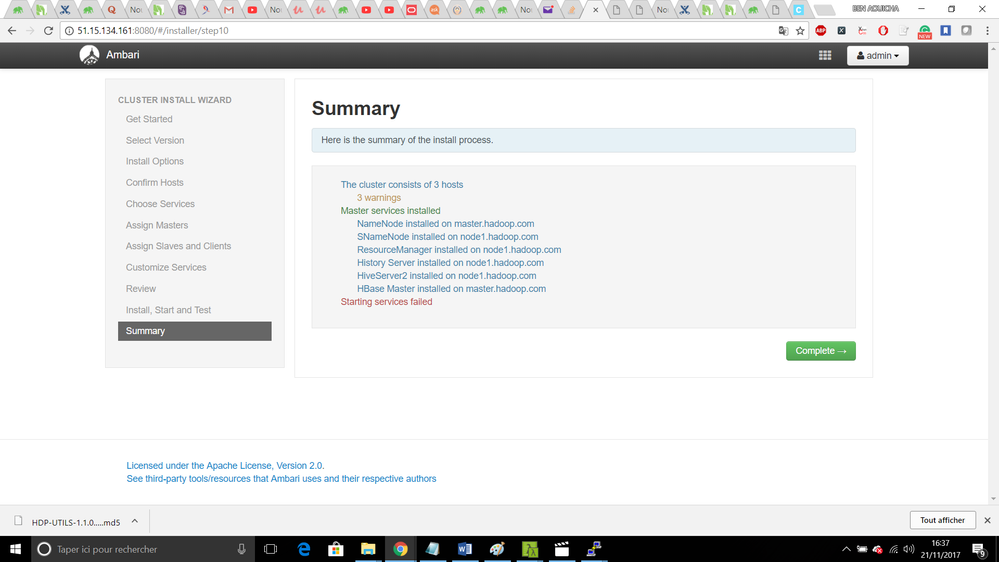Show hidden system tray icons
This screenshot has width=999, height=562.
coord(846,549)
